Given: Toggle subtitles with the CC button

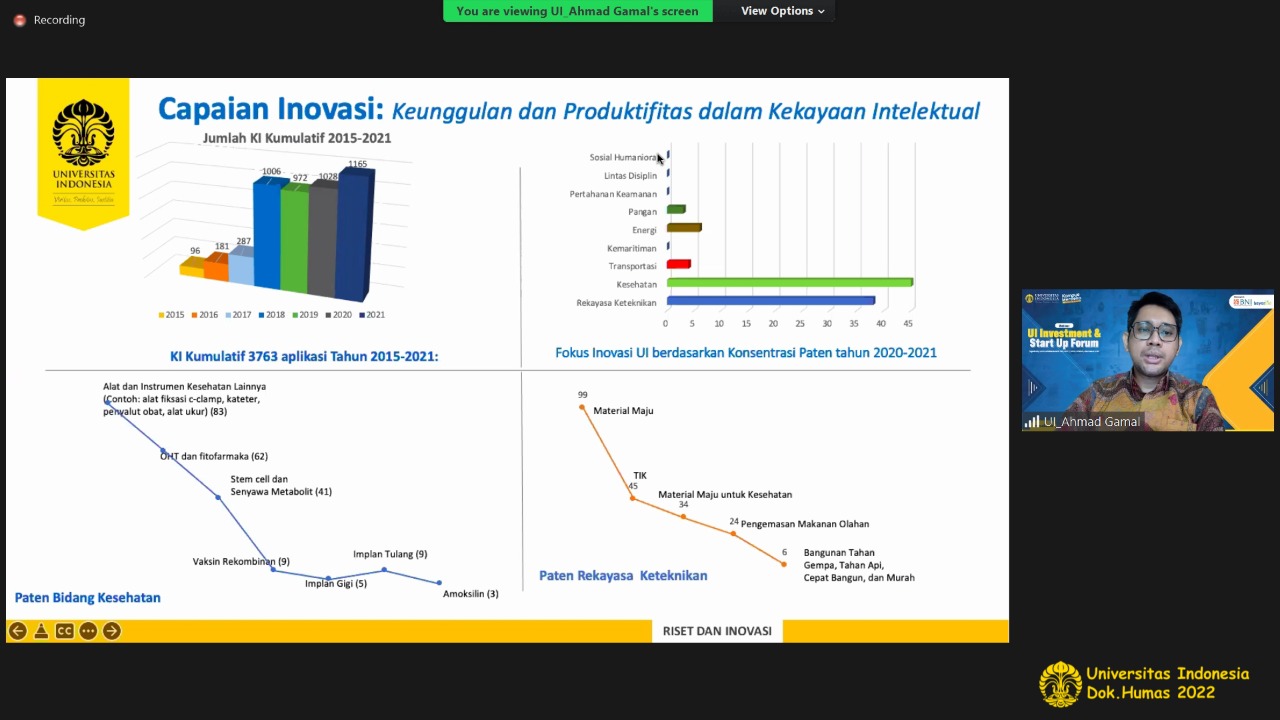Looking at the screenshot, I should [x=64, y=631].
